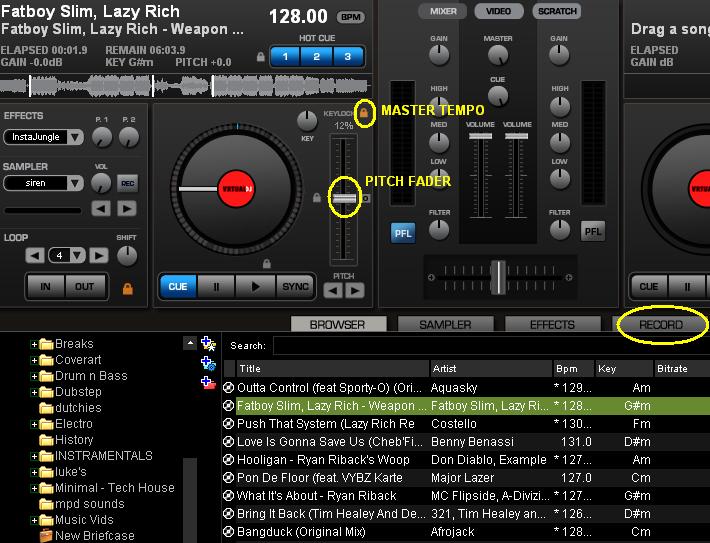Viewport: 710px width, 543px height.
Task: Click previous sampler arrow button
Action: [x=101, y=209]
